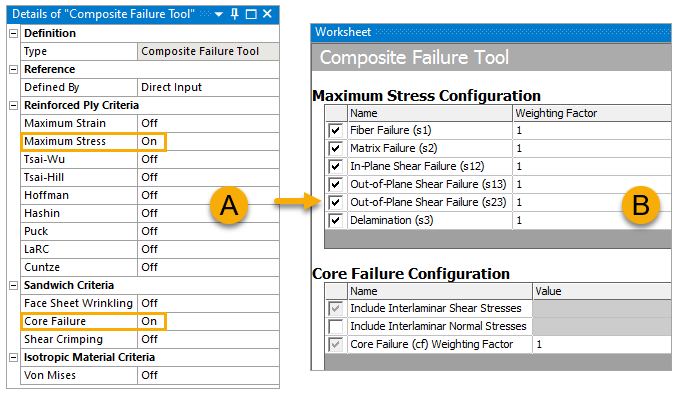Viewport: 675px width, 396px height.
Task: Select the Maximum Stress On value
Action: (x=152, y=142)
